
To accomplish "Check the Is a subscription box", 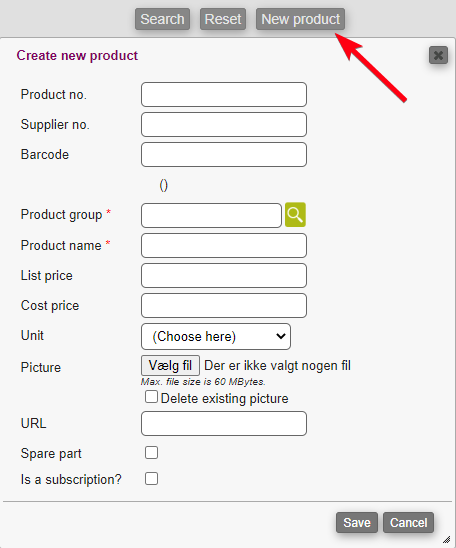I will pos(151,479).
